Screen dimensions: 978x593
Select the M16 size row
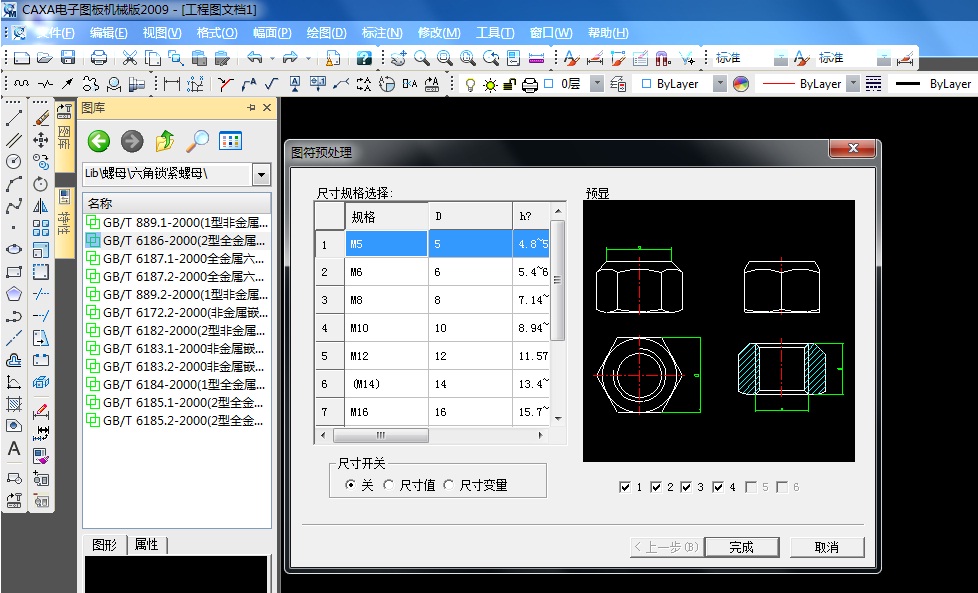tap(432, 412)
